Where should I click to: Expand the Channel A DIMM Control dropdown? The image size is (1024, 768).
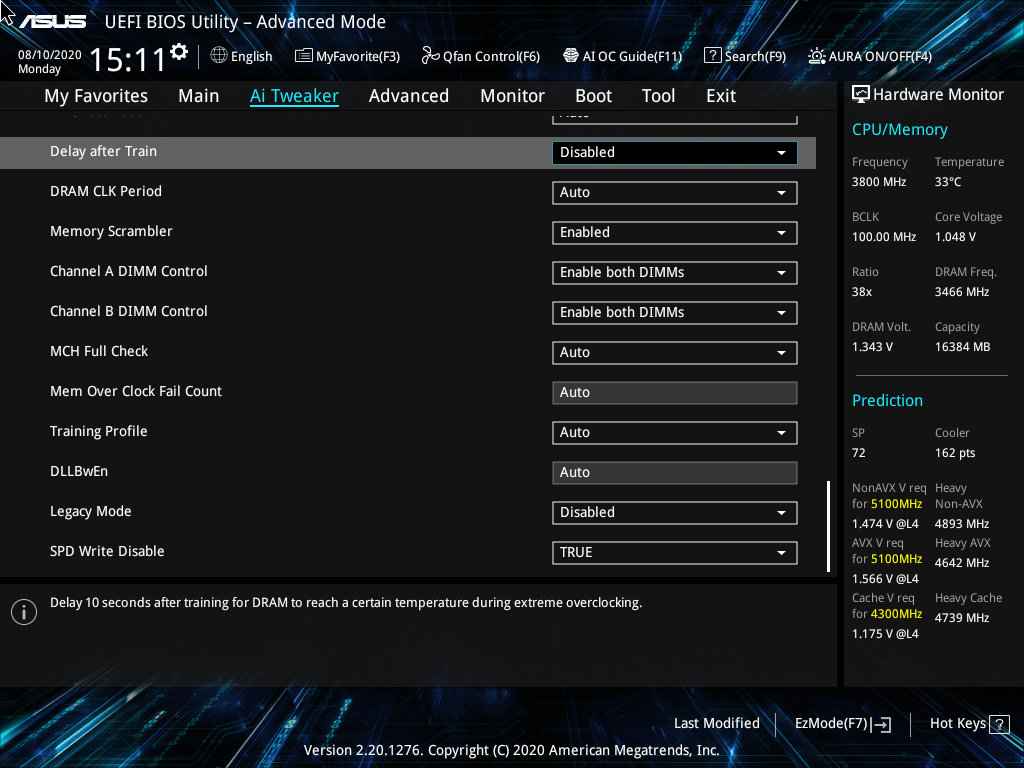(x=674, y=272)
